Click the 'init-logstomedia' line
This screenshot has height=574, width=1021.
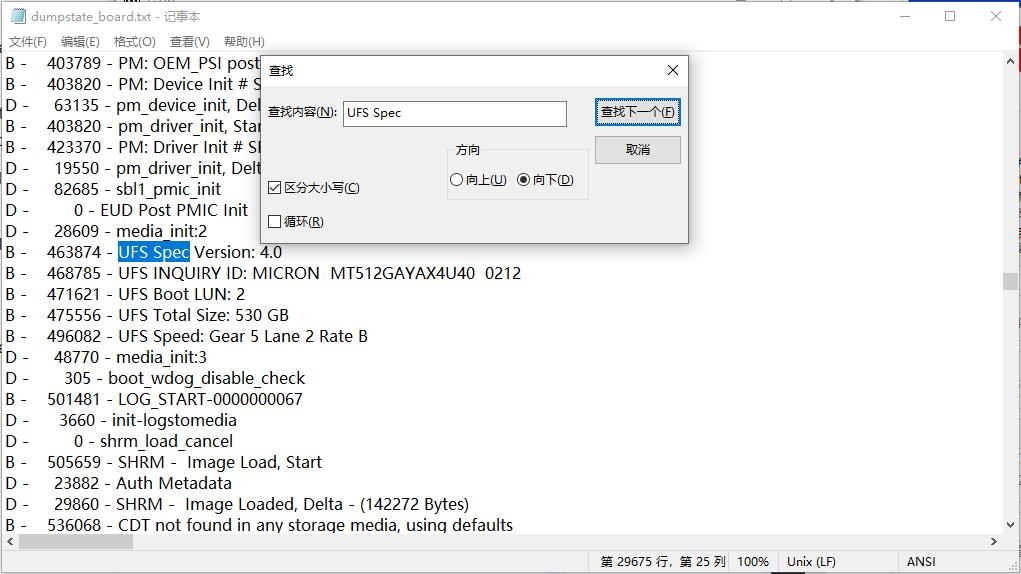click(x=121, y=420)
